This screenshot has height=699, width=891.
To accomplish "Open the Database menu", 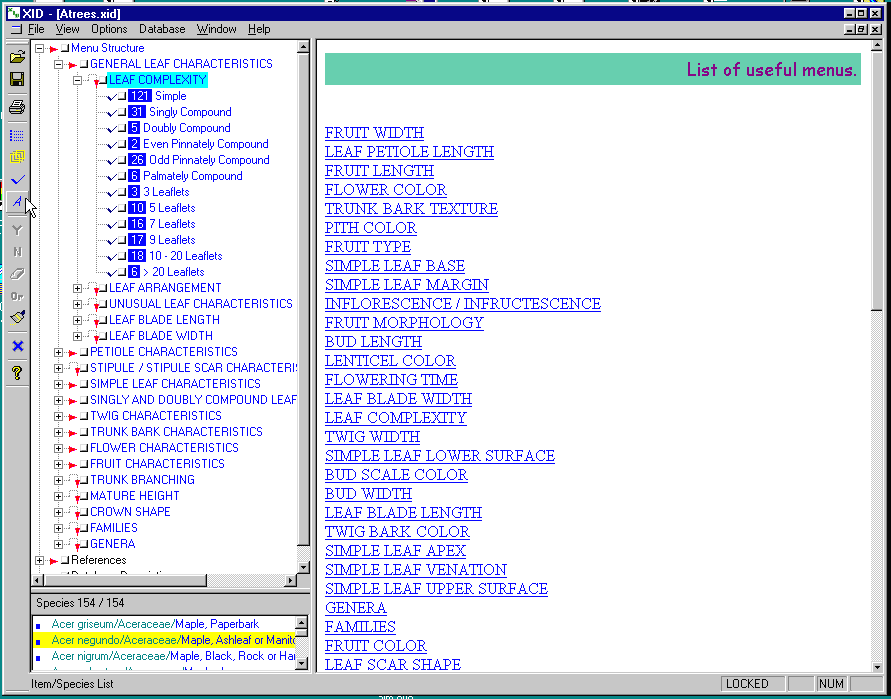I will pyautogui.click(x=162, y=29).
